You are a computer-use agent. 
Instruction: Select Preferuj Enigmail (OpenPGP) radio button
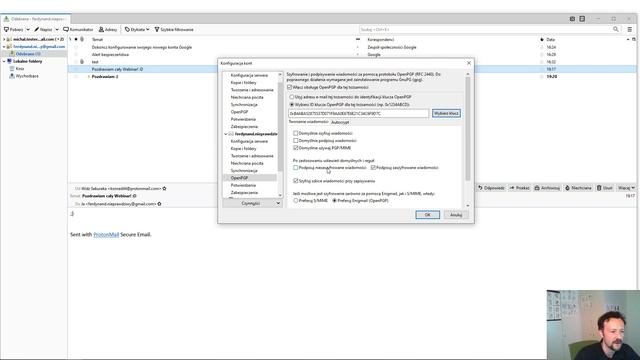tap(334, 201)
